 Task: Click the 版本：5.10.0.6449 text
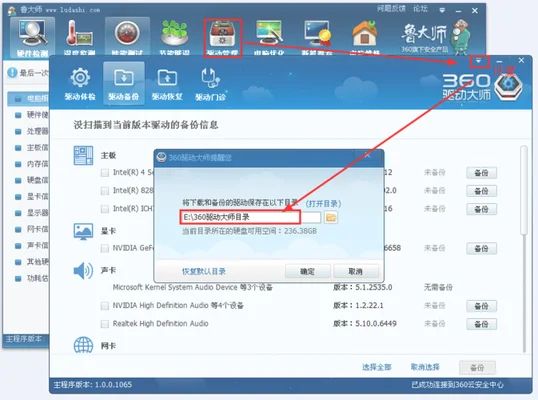click(365, 323)
